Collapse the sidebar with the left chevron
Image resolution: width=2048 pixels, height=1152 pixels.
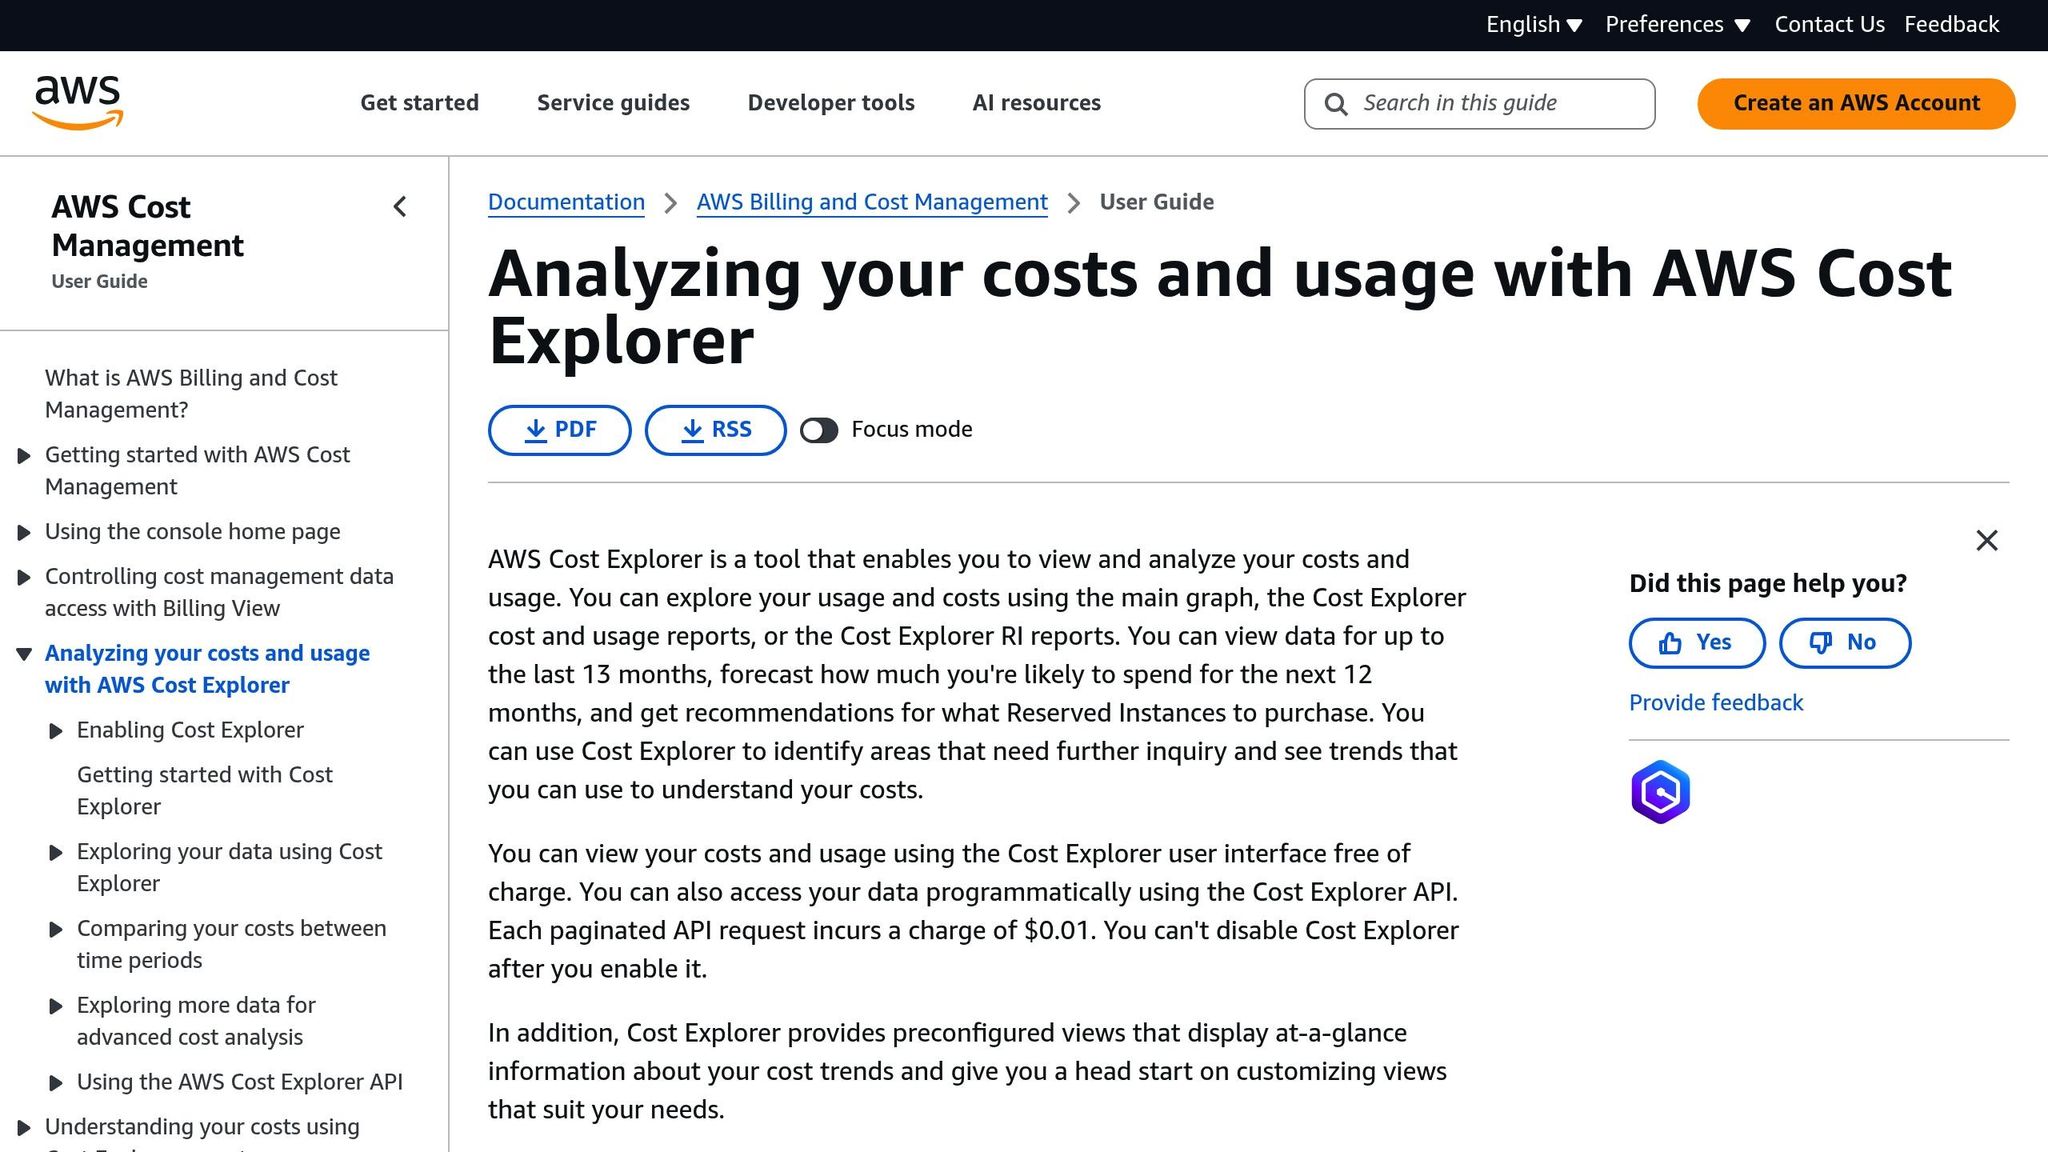point(400,207)
